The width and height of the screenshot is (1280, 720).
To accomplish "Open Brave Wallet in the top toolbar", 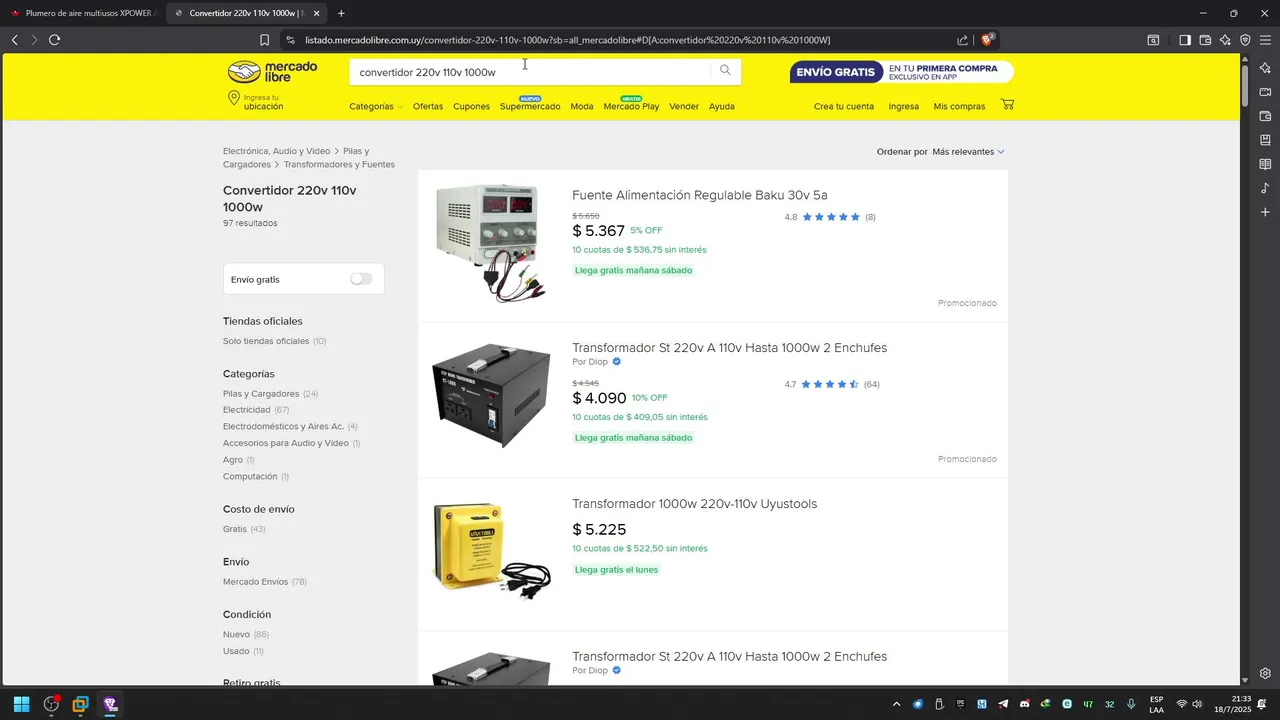I will [x=1205, y=40].
